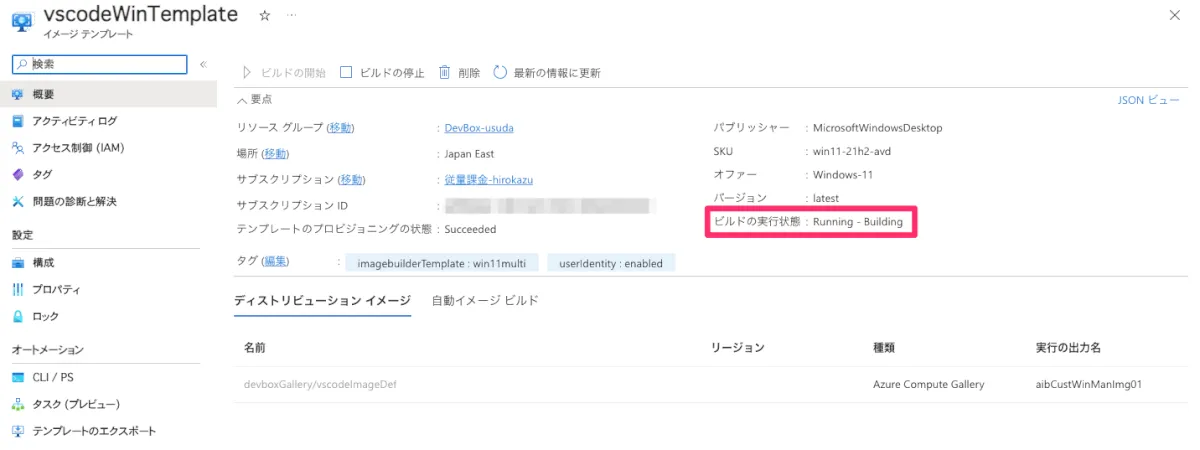Click the 編集 link next to タグ
Image resolution: width=1200 pixels, height=450 pixels.
pos(275,261)
